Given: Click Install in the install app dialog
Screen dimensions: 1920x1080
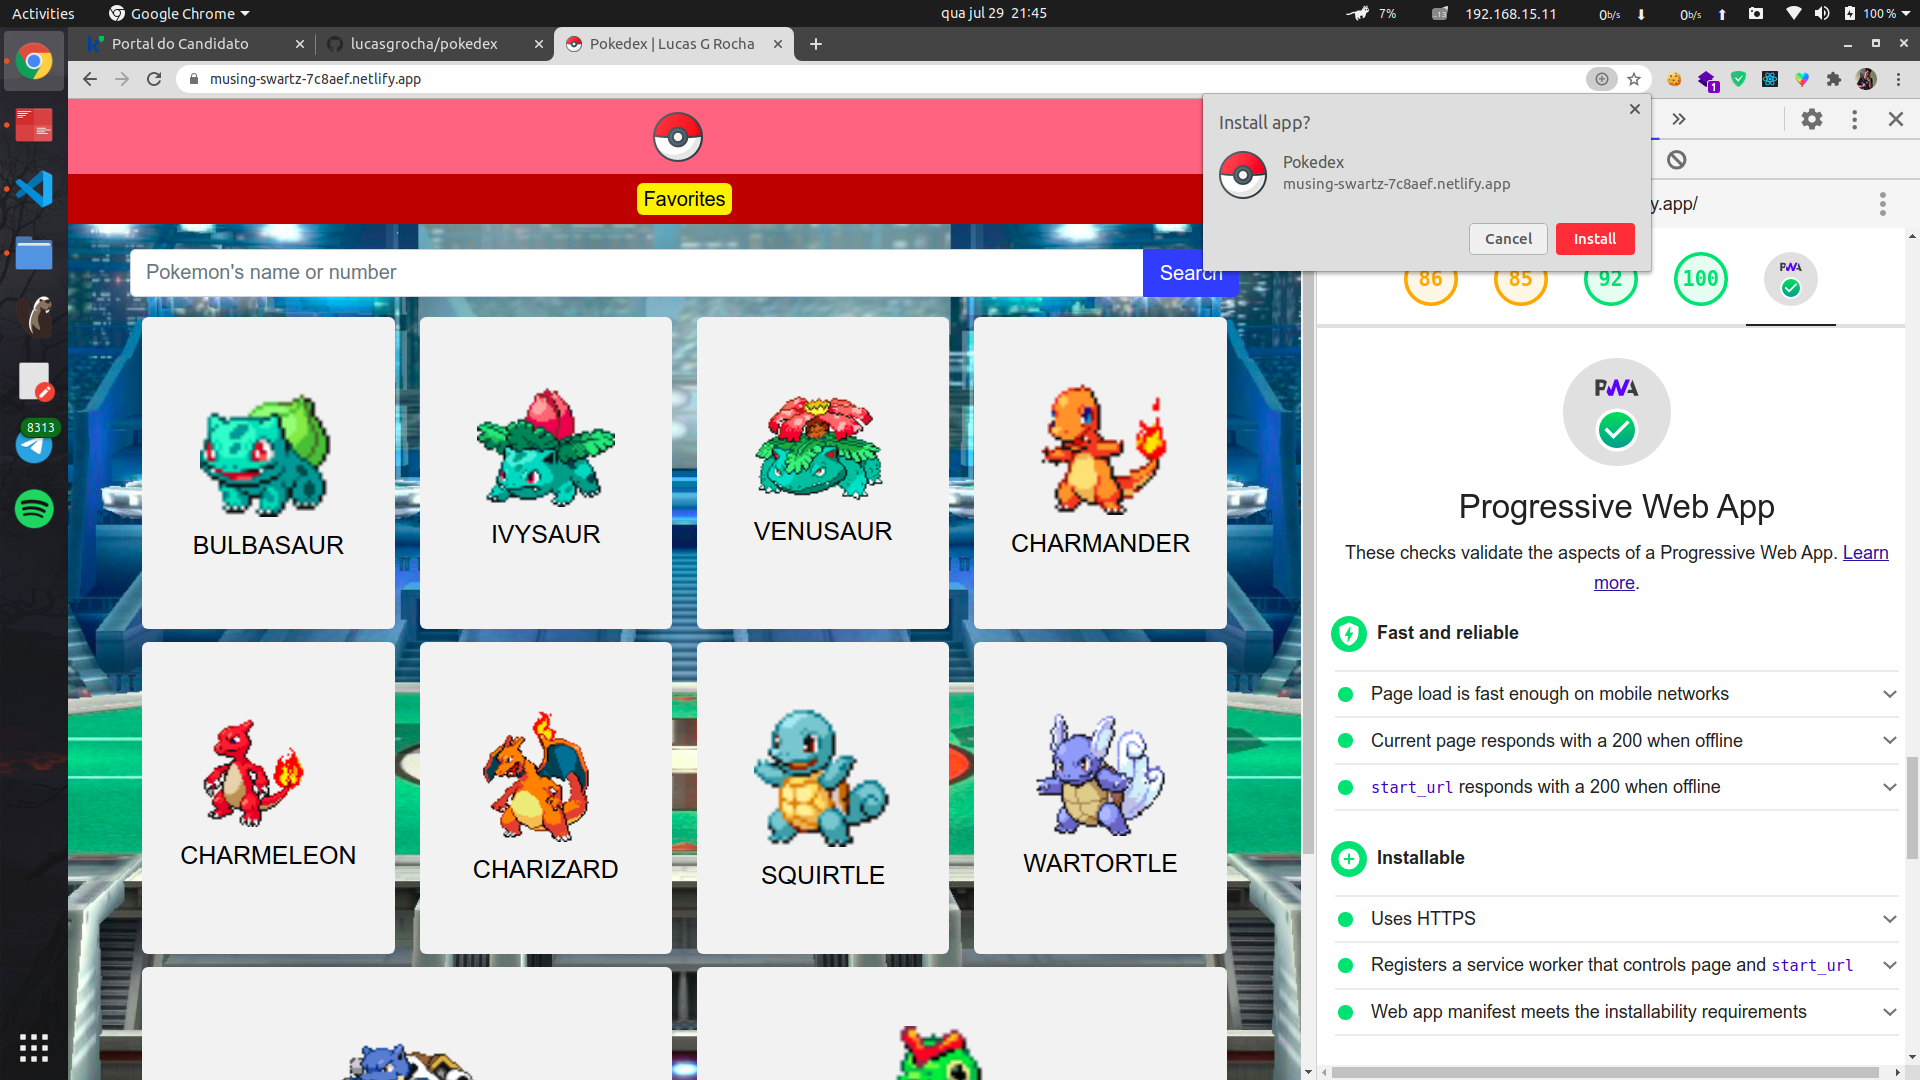Looking at the screenshot, I should (1594, 239).
